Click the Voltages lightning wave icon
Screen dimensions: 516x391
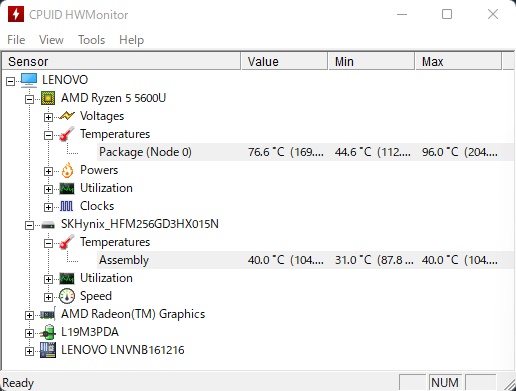[67, 116]
